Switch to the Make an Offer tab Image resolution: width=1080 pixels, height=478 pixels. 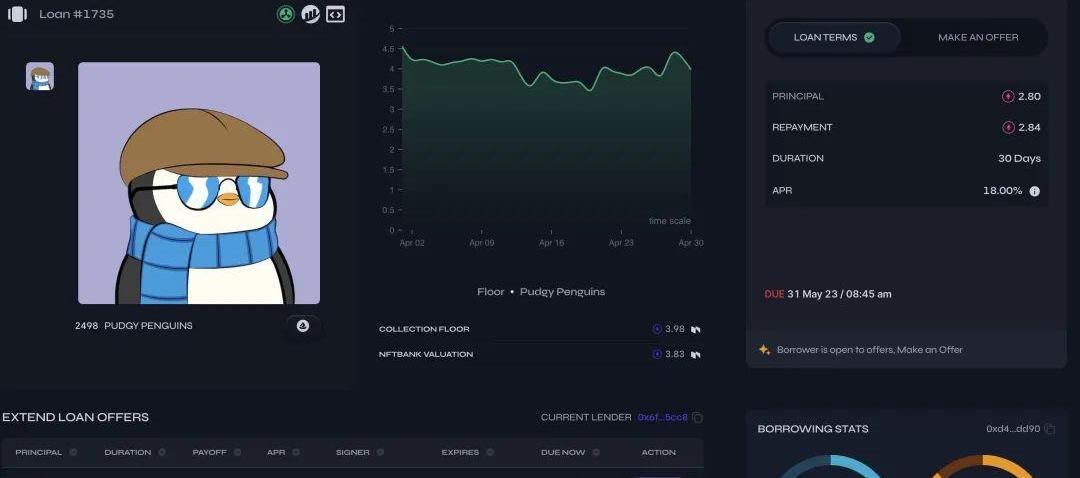pyautogui.click(x=977, y=38)
